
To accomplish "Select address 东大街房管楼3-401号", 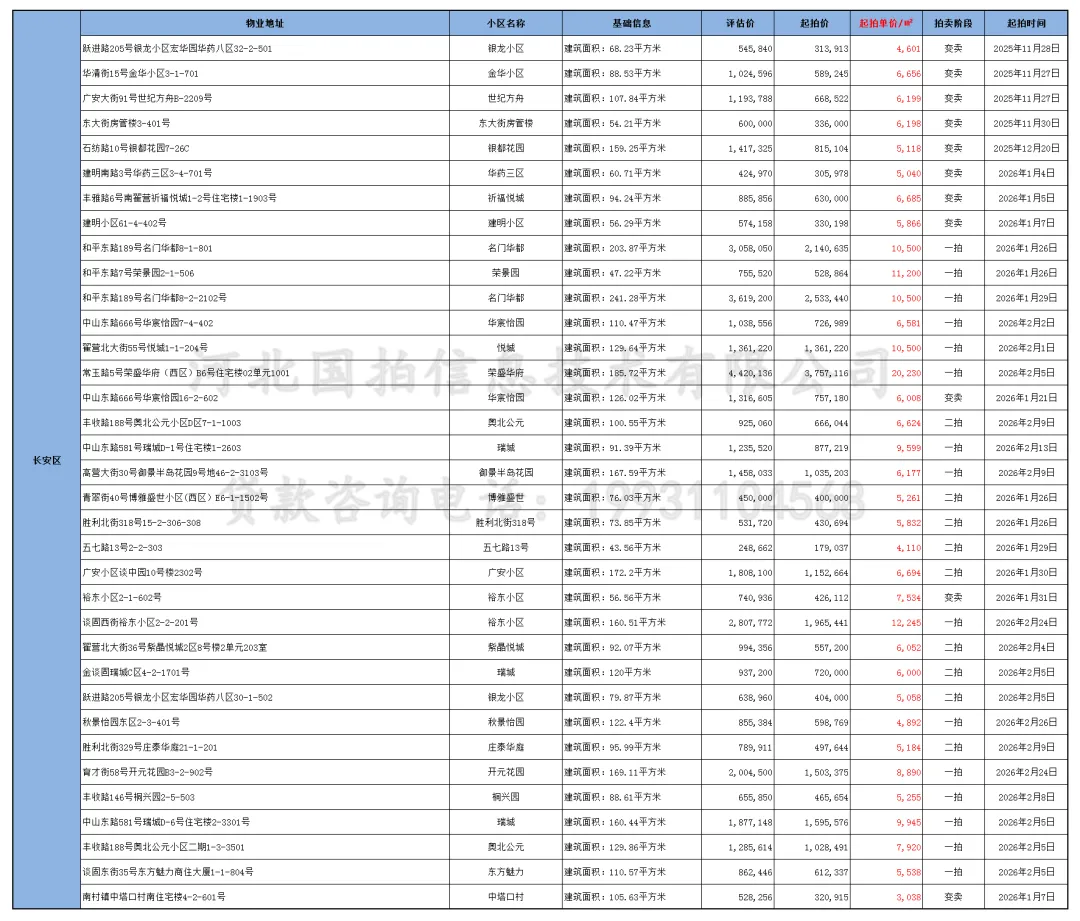I will click(x=126, y=123).
